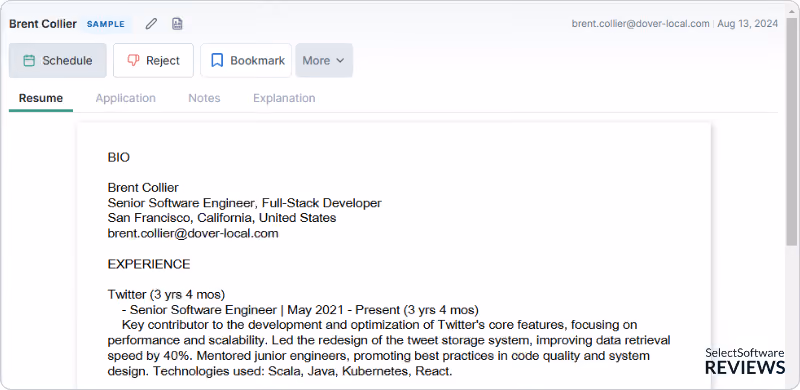Image resolution: width=800 pixels, height=390 pixels.
Task: Click the calendar icon in Schedule button
Action: 30,61
